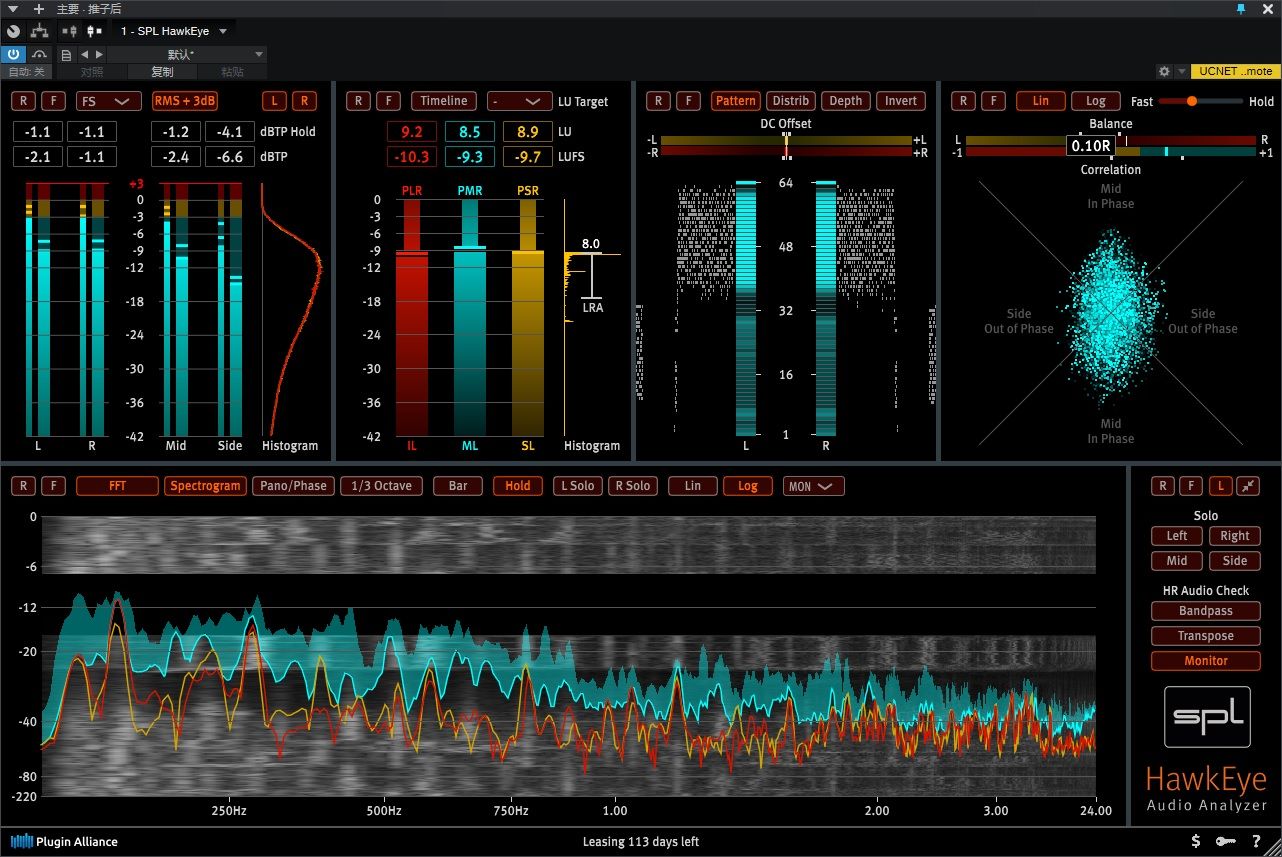This screenshot has width=1282, height=857.
Task: Open the routing tree icon
Action: coord(40,31)
